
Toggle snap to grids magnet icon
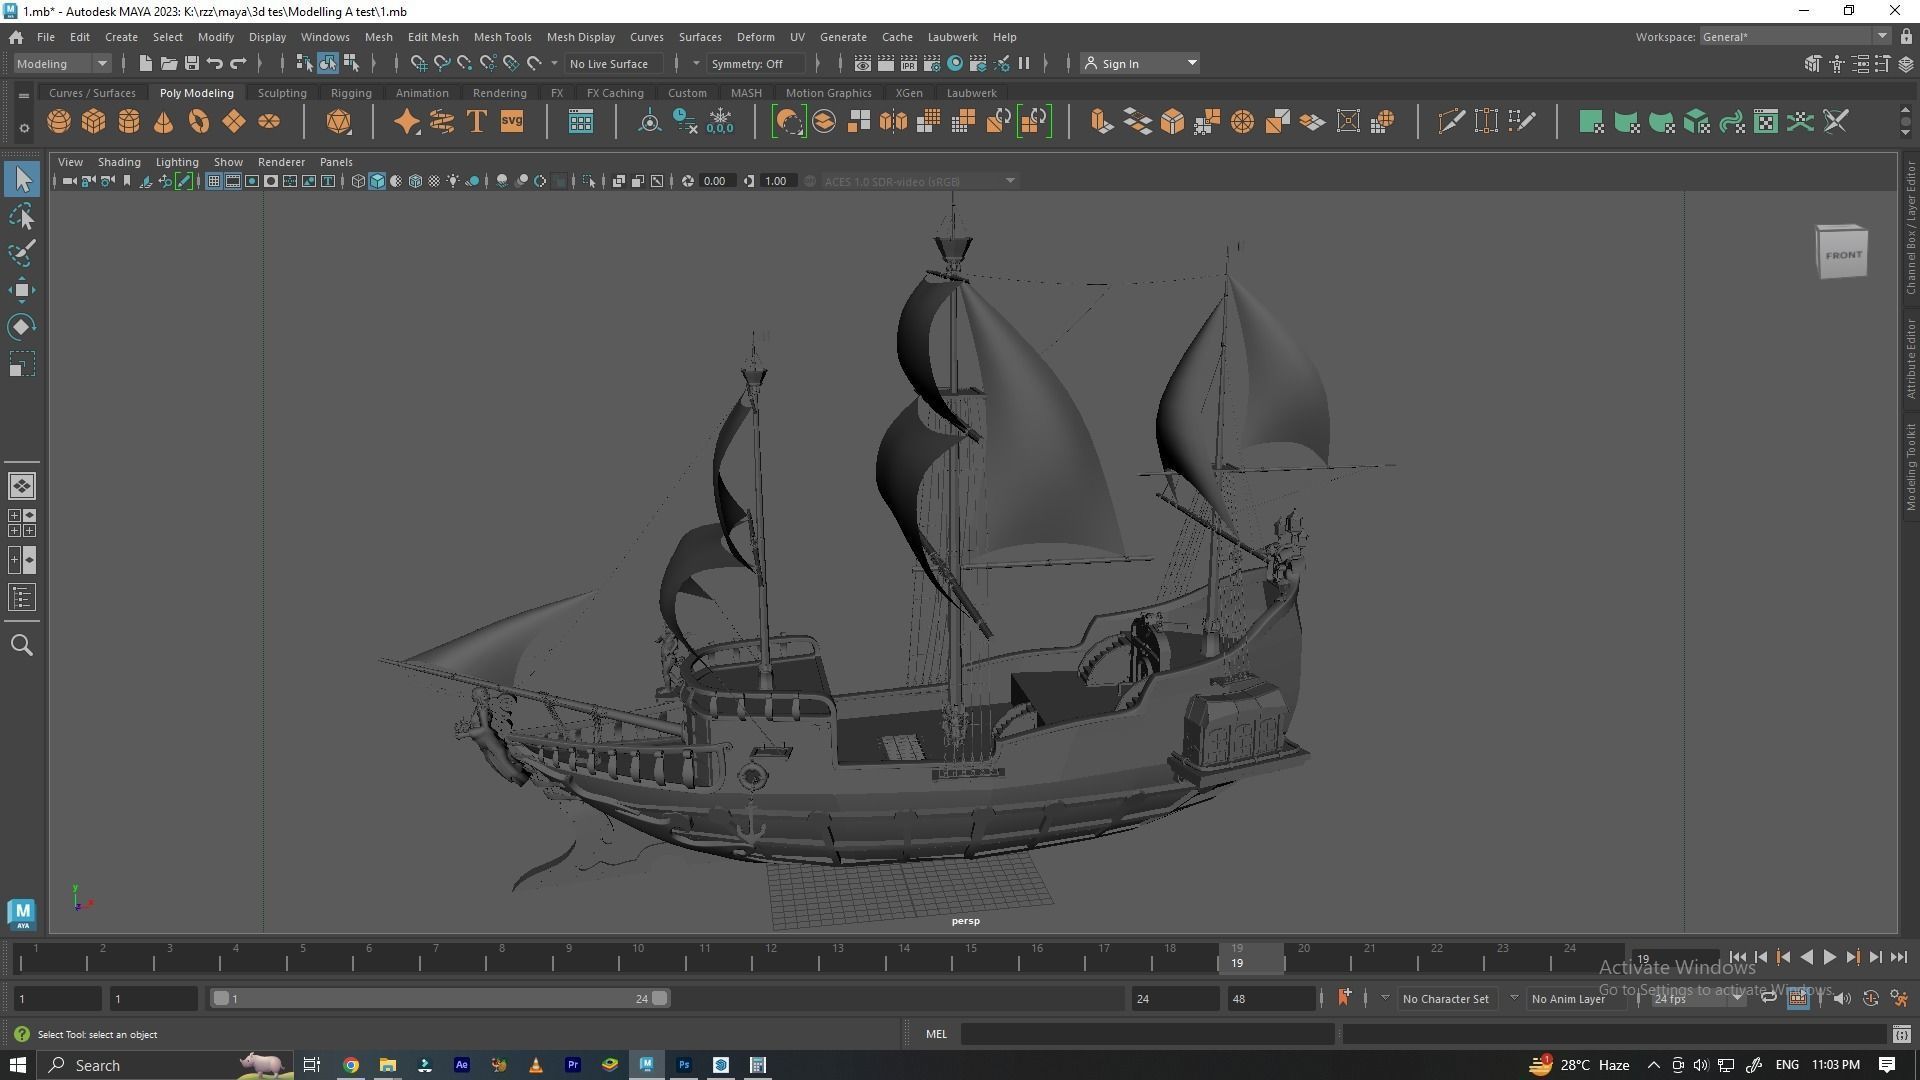click(x=419, y=63)
